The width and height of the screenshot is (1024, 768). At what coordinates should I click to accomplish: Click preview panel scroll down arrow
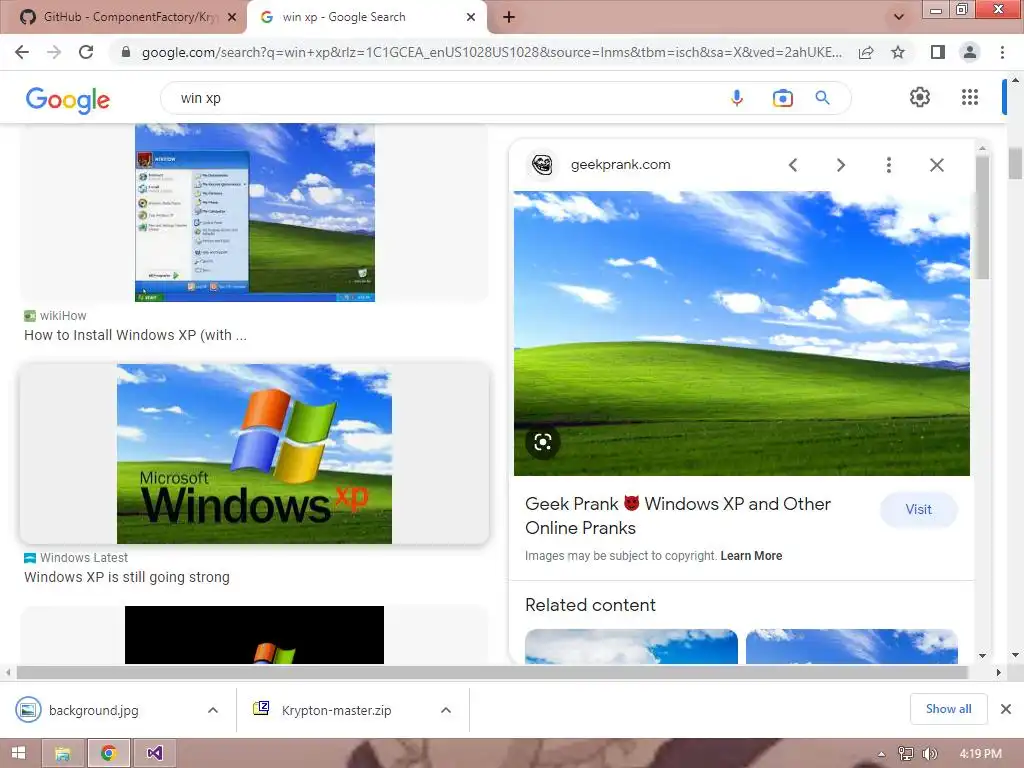pyautogui.click(x=982, y=655)
